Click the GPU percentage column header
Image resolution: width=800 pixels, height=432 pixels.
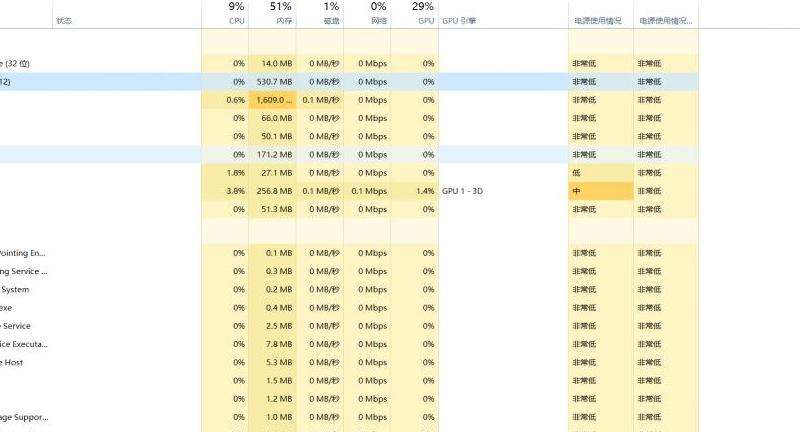coord(426,14)
